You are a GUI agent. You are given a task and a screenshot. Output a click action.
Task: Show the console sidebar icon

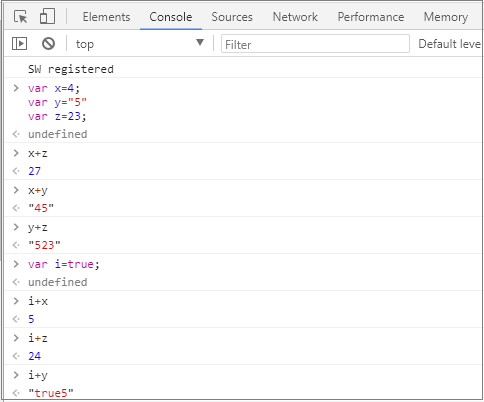19,44
